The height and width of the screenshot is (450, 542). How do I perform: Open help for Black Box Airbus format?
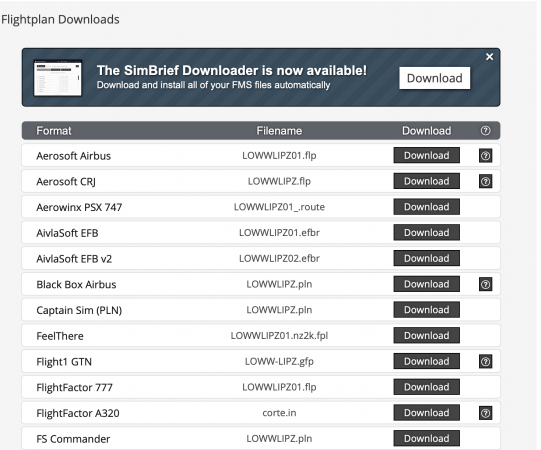(485, 284)
